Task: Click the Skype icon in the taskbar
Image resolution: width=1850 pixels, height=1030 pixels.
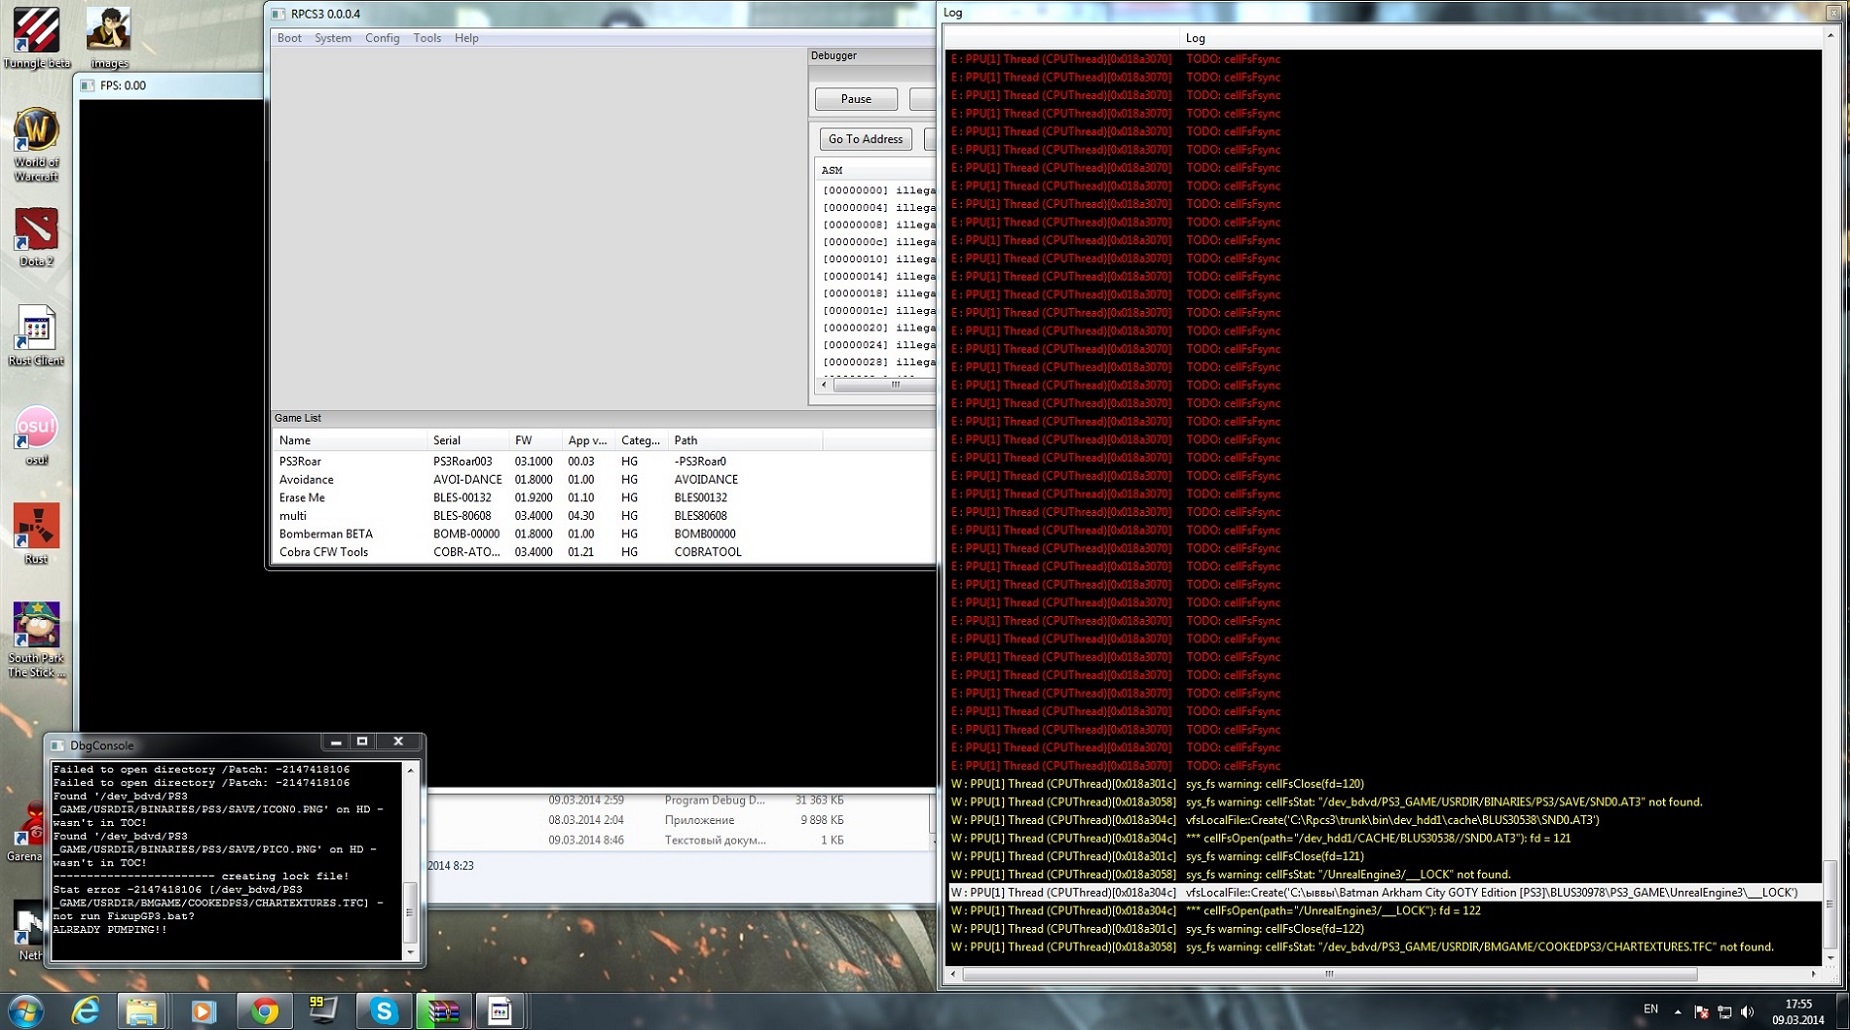Action: tap(384, 1011)
